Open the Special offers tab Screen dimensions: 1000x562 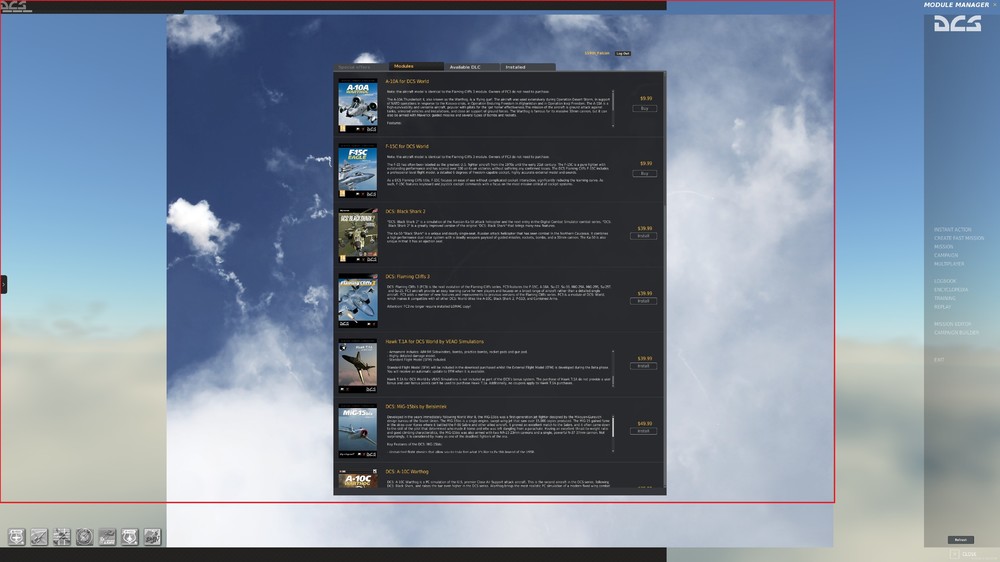(360, 66)
